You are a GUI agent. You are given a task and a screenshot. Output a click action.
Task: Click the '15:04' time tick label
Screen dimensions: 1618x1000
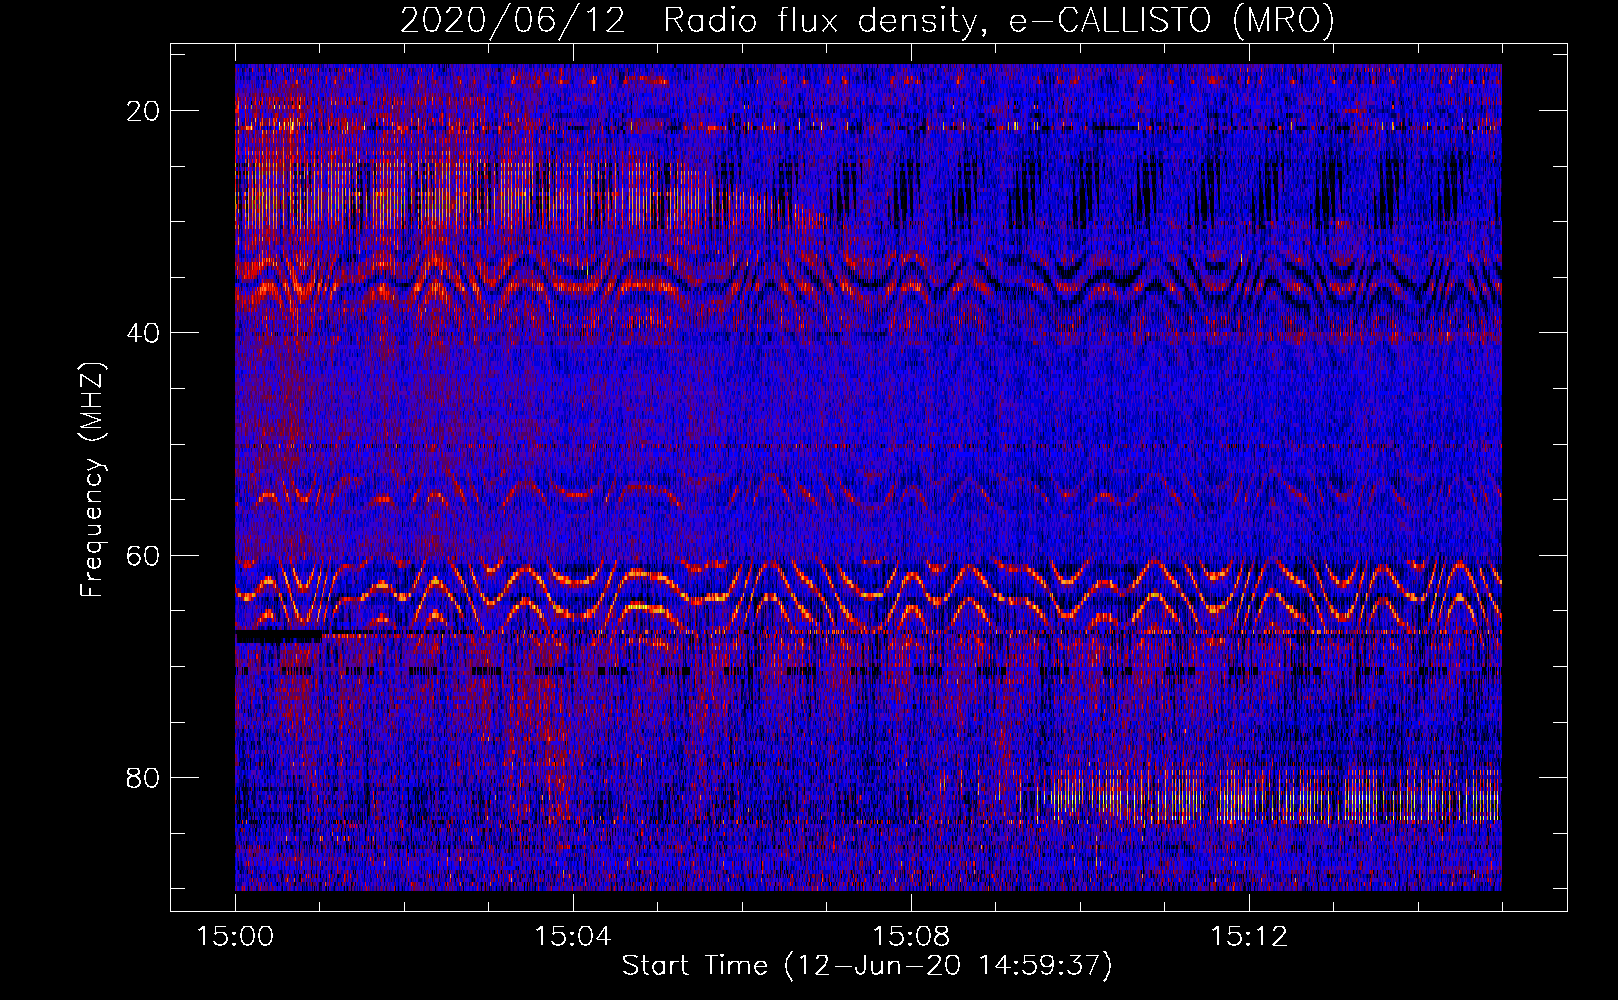click(573, 937)
